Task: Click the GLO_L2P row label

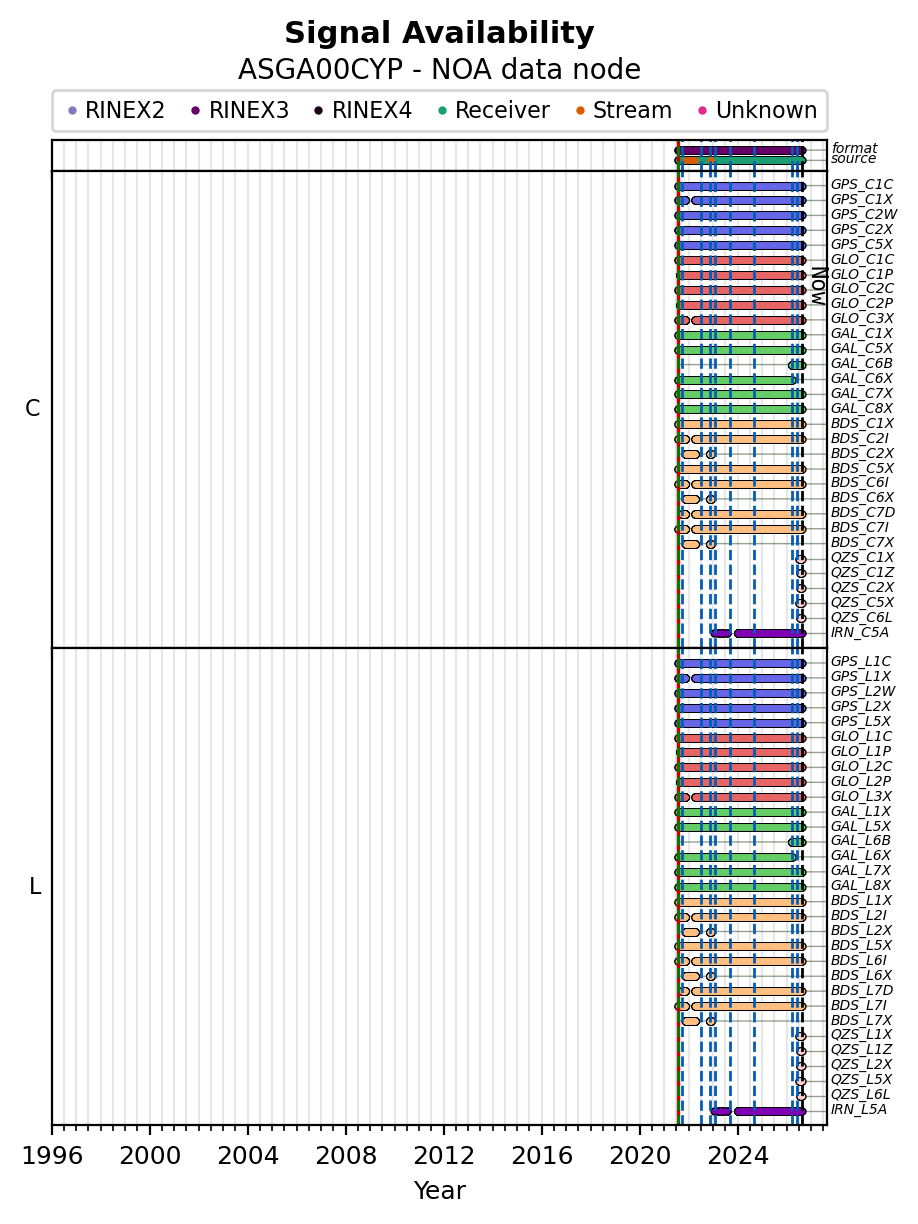Action: [x=862, y=782]
